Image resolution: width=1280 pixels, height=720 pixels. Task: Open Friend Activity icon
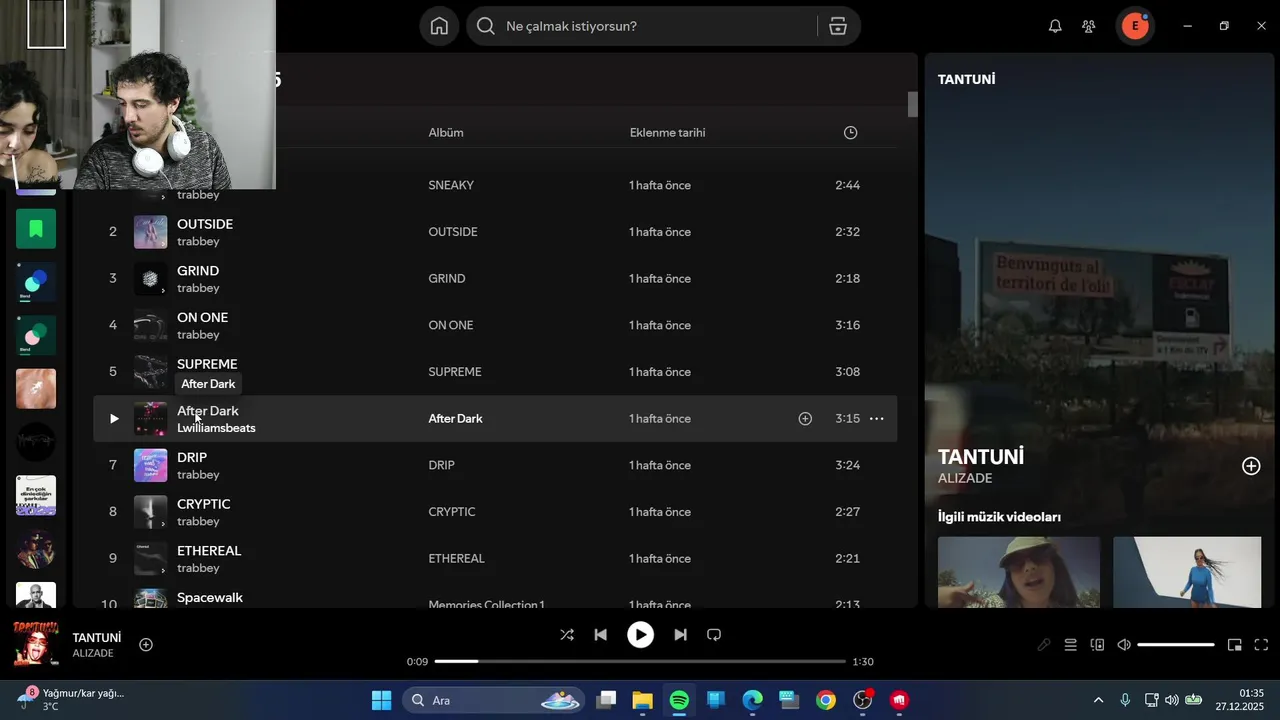(1089, 26)
